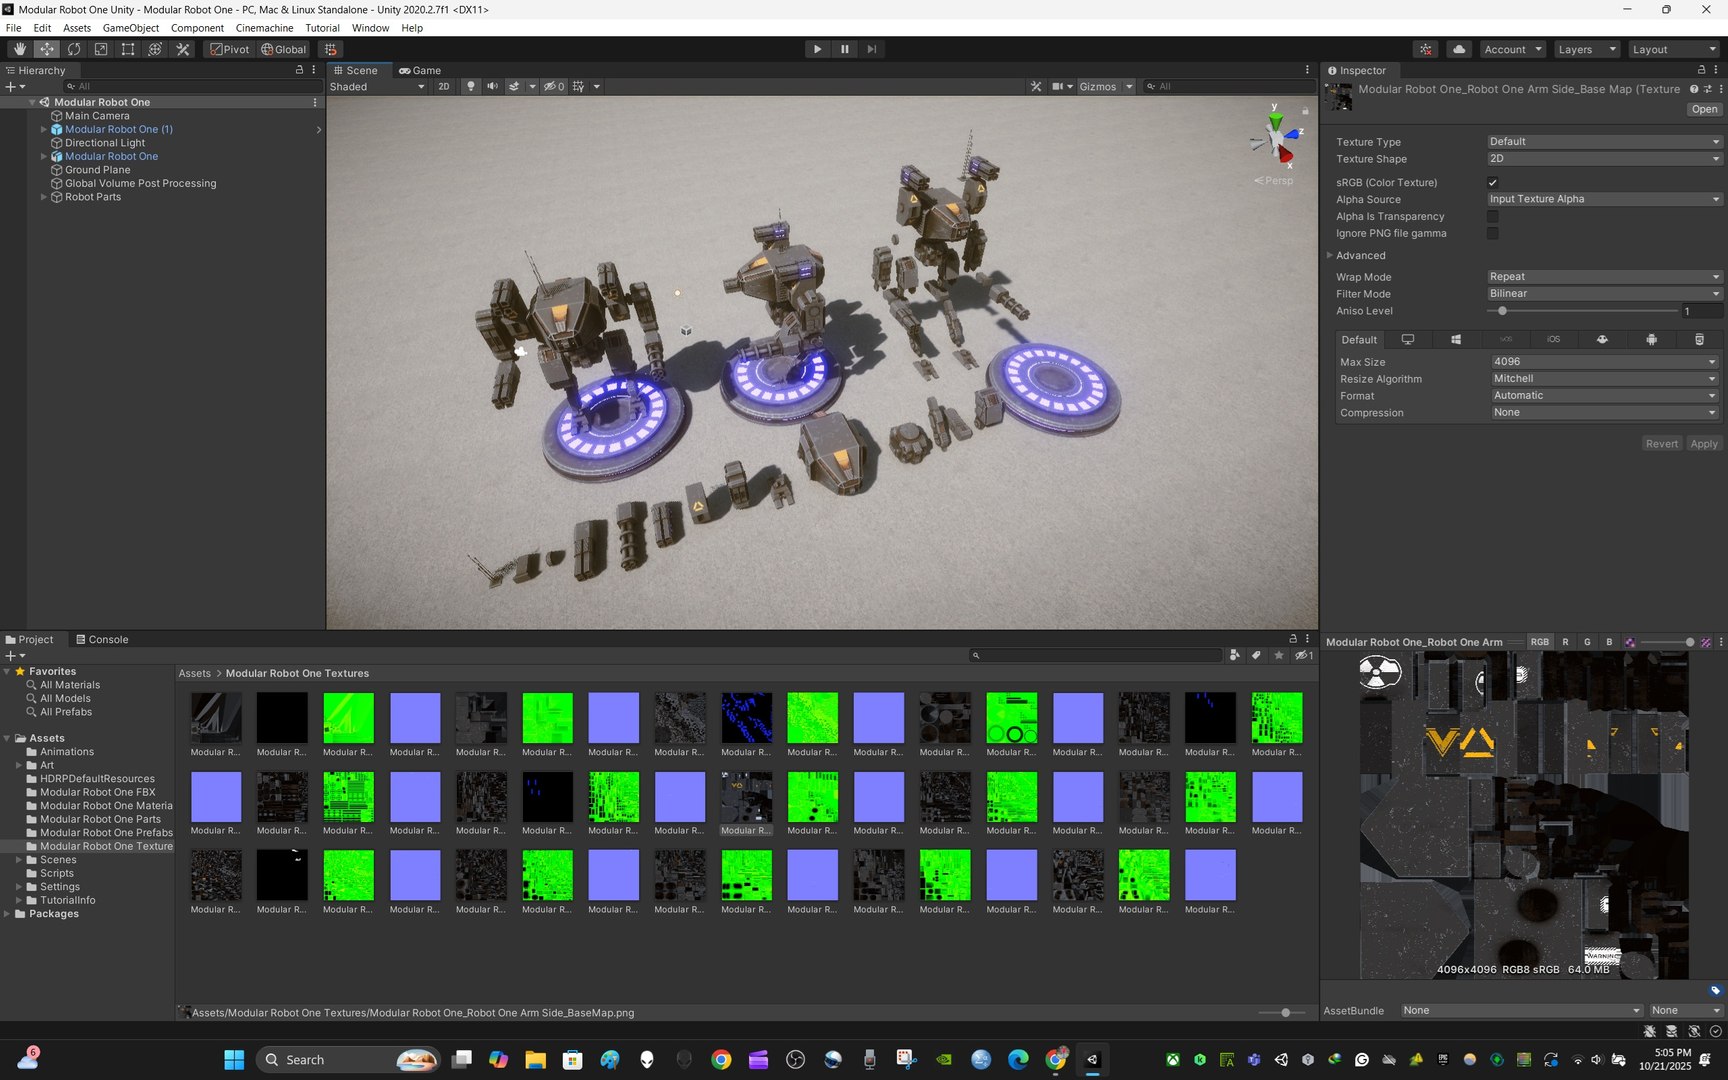Select the Rect transform tool
The width and height of the screenshot is (1728, 1080).
(128, 49)
